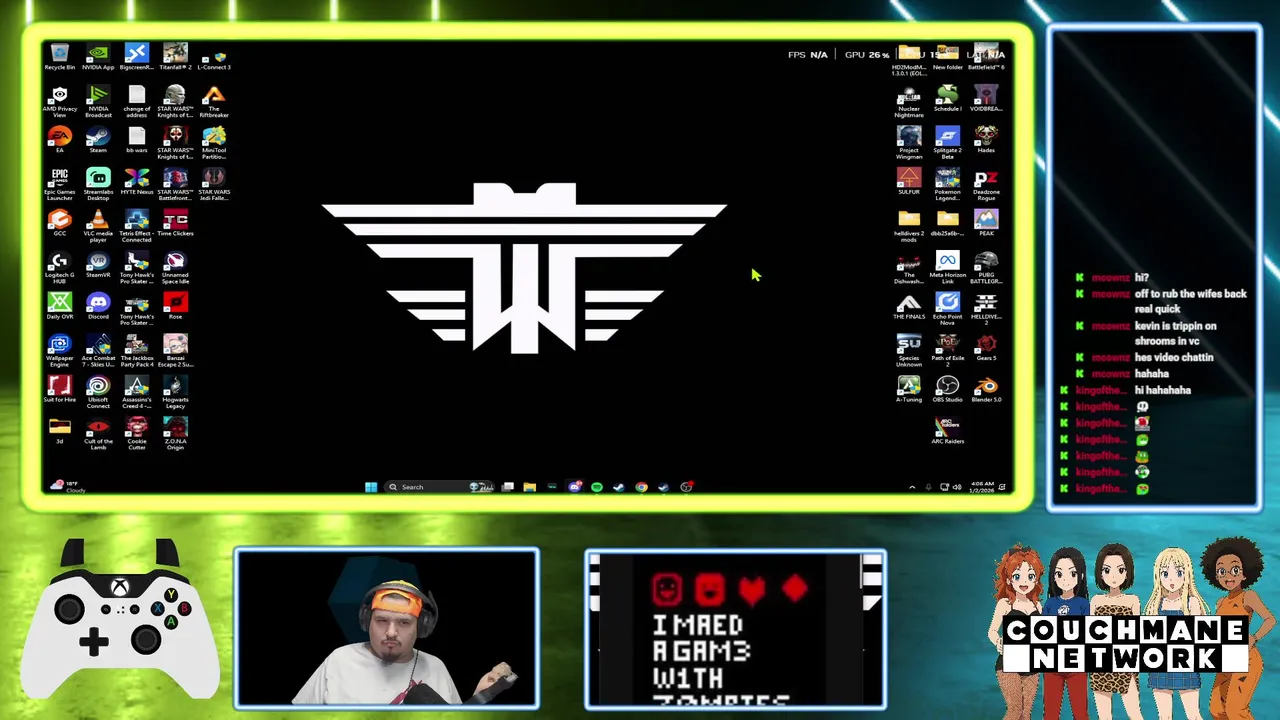
Task: Open the volume control in system tray
Action: [x=957, y=487]
